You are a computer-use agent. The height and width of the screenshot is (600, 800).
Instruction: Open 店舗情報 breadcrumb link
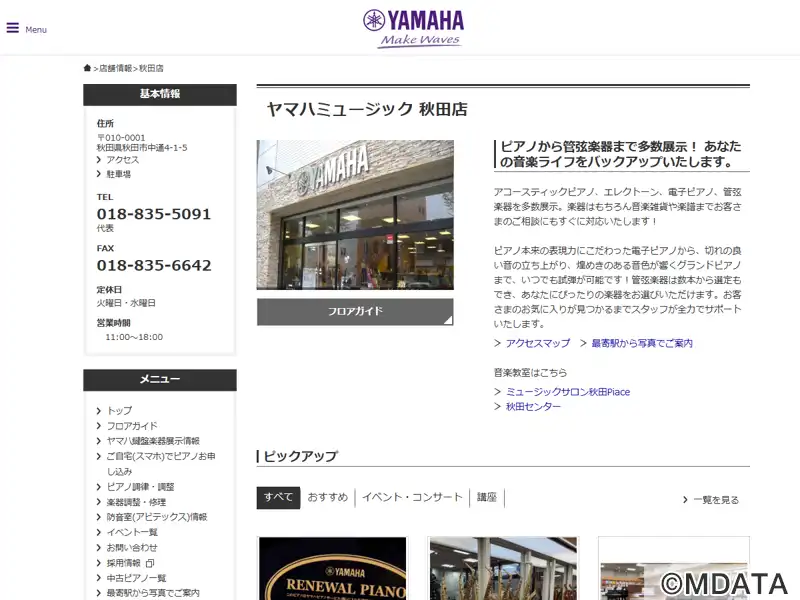[x=115, y=68]
